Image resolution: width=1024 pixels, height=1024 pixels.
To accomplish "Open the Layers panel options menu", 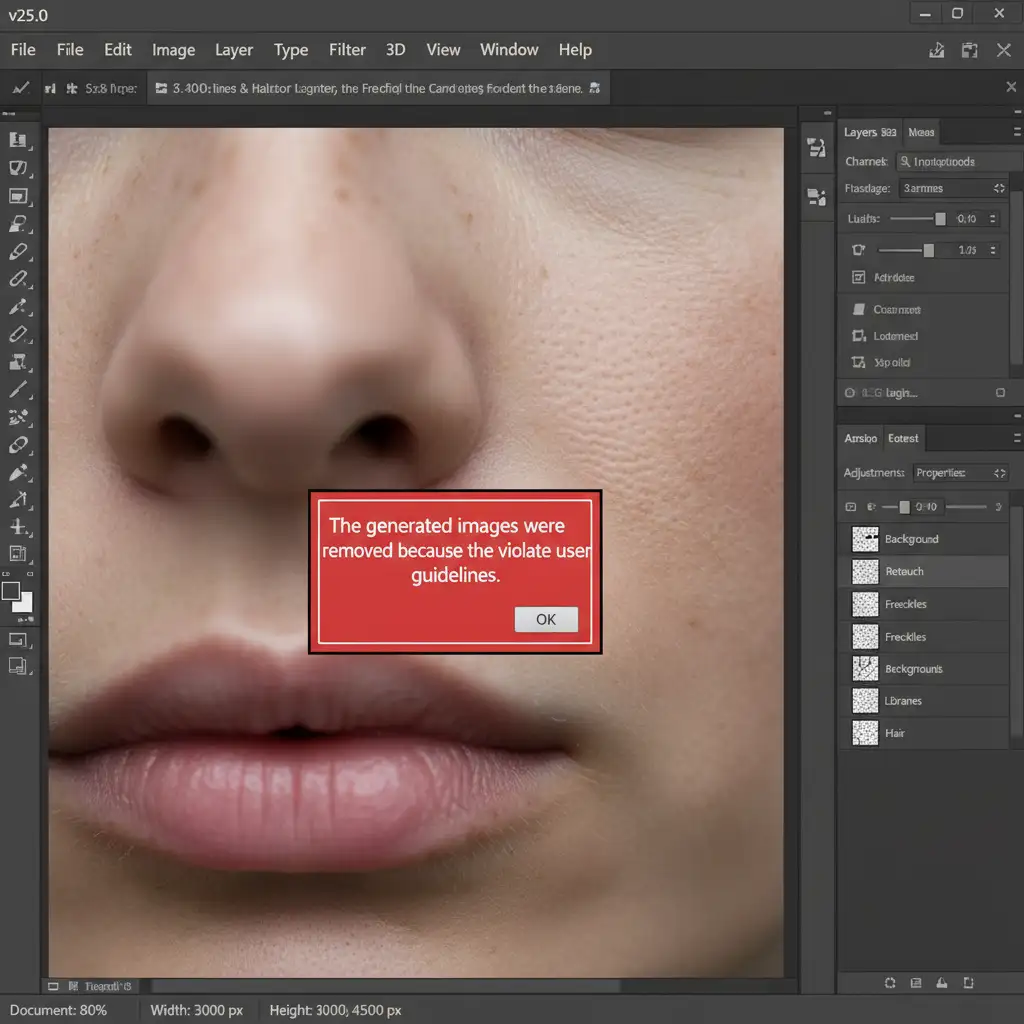I will [x=1015, y=132].
